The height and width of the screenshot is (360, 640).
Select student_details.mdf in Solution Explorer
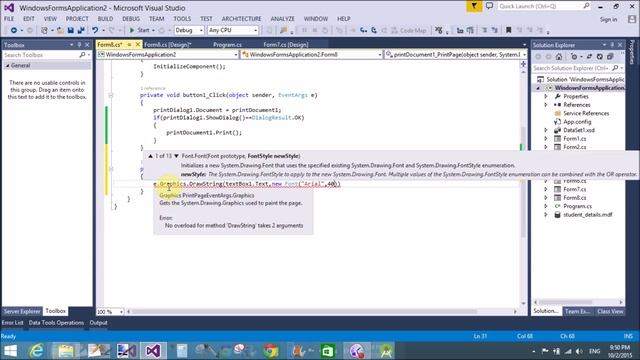click(587, 215)
